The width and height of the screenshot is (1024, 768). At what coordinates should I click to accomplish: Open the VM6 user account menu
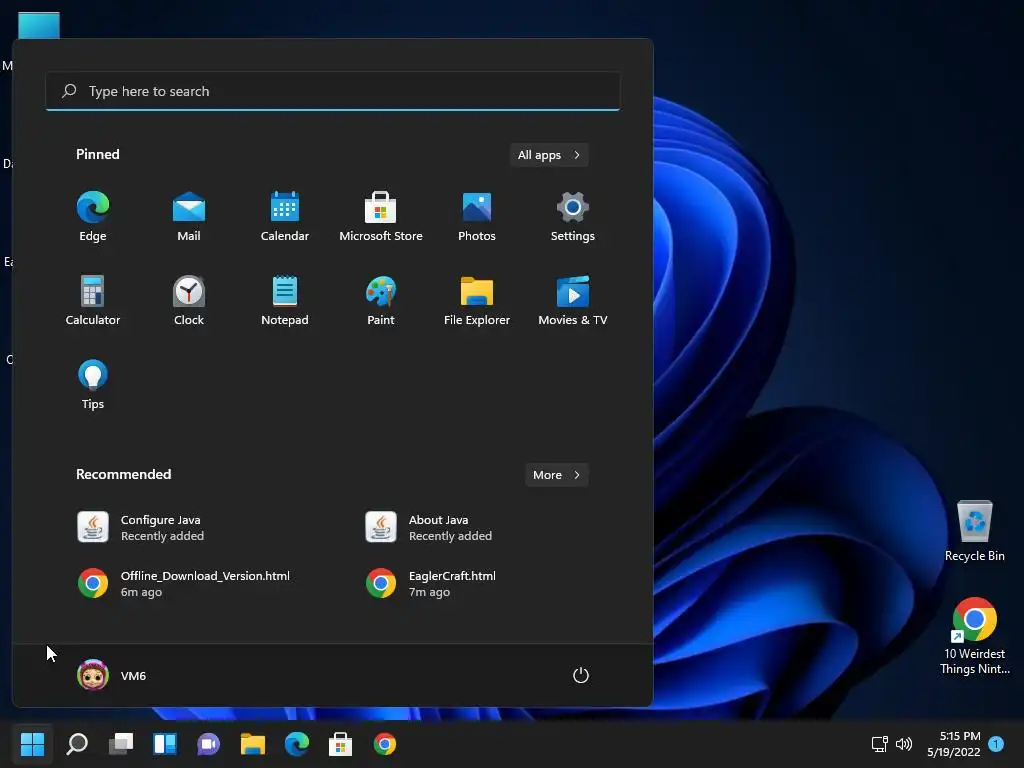click(112, 675)
